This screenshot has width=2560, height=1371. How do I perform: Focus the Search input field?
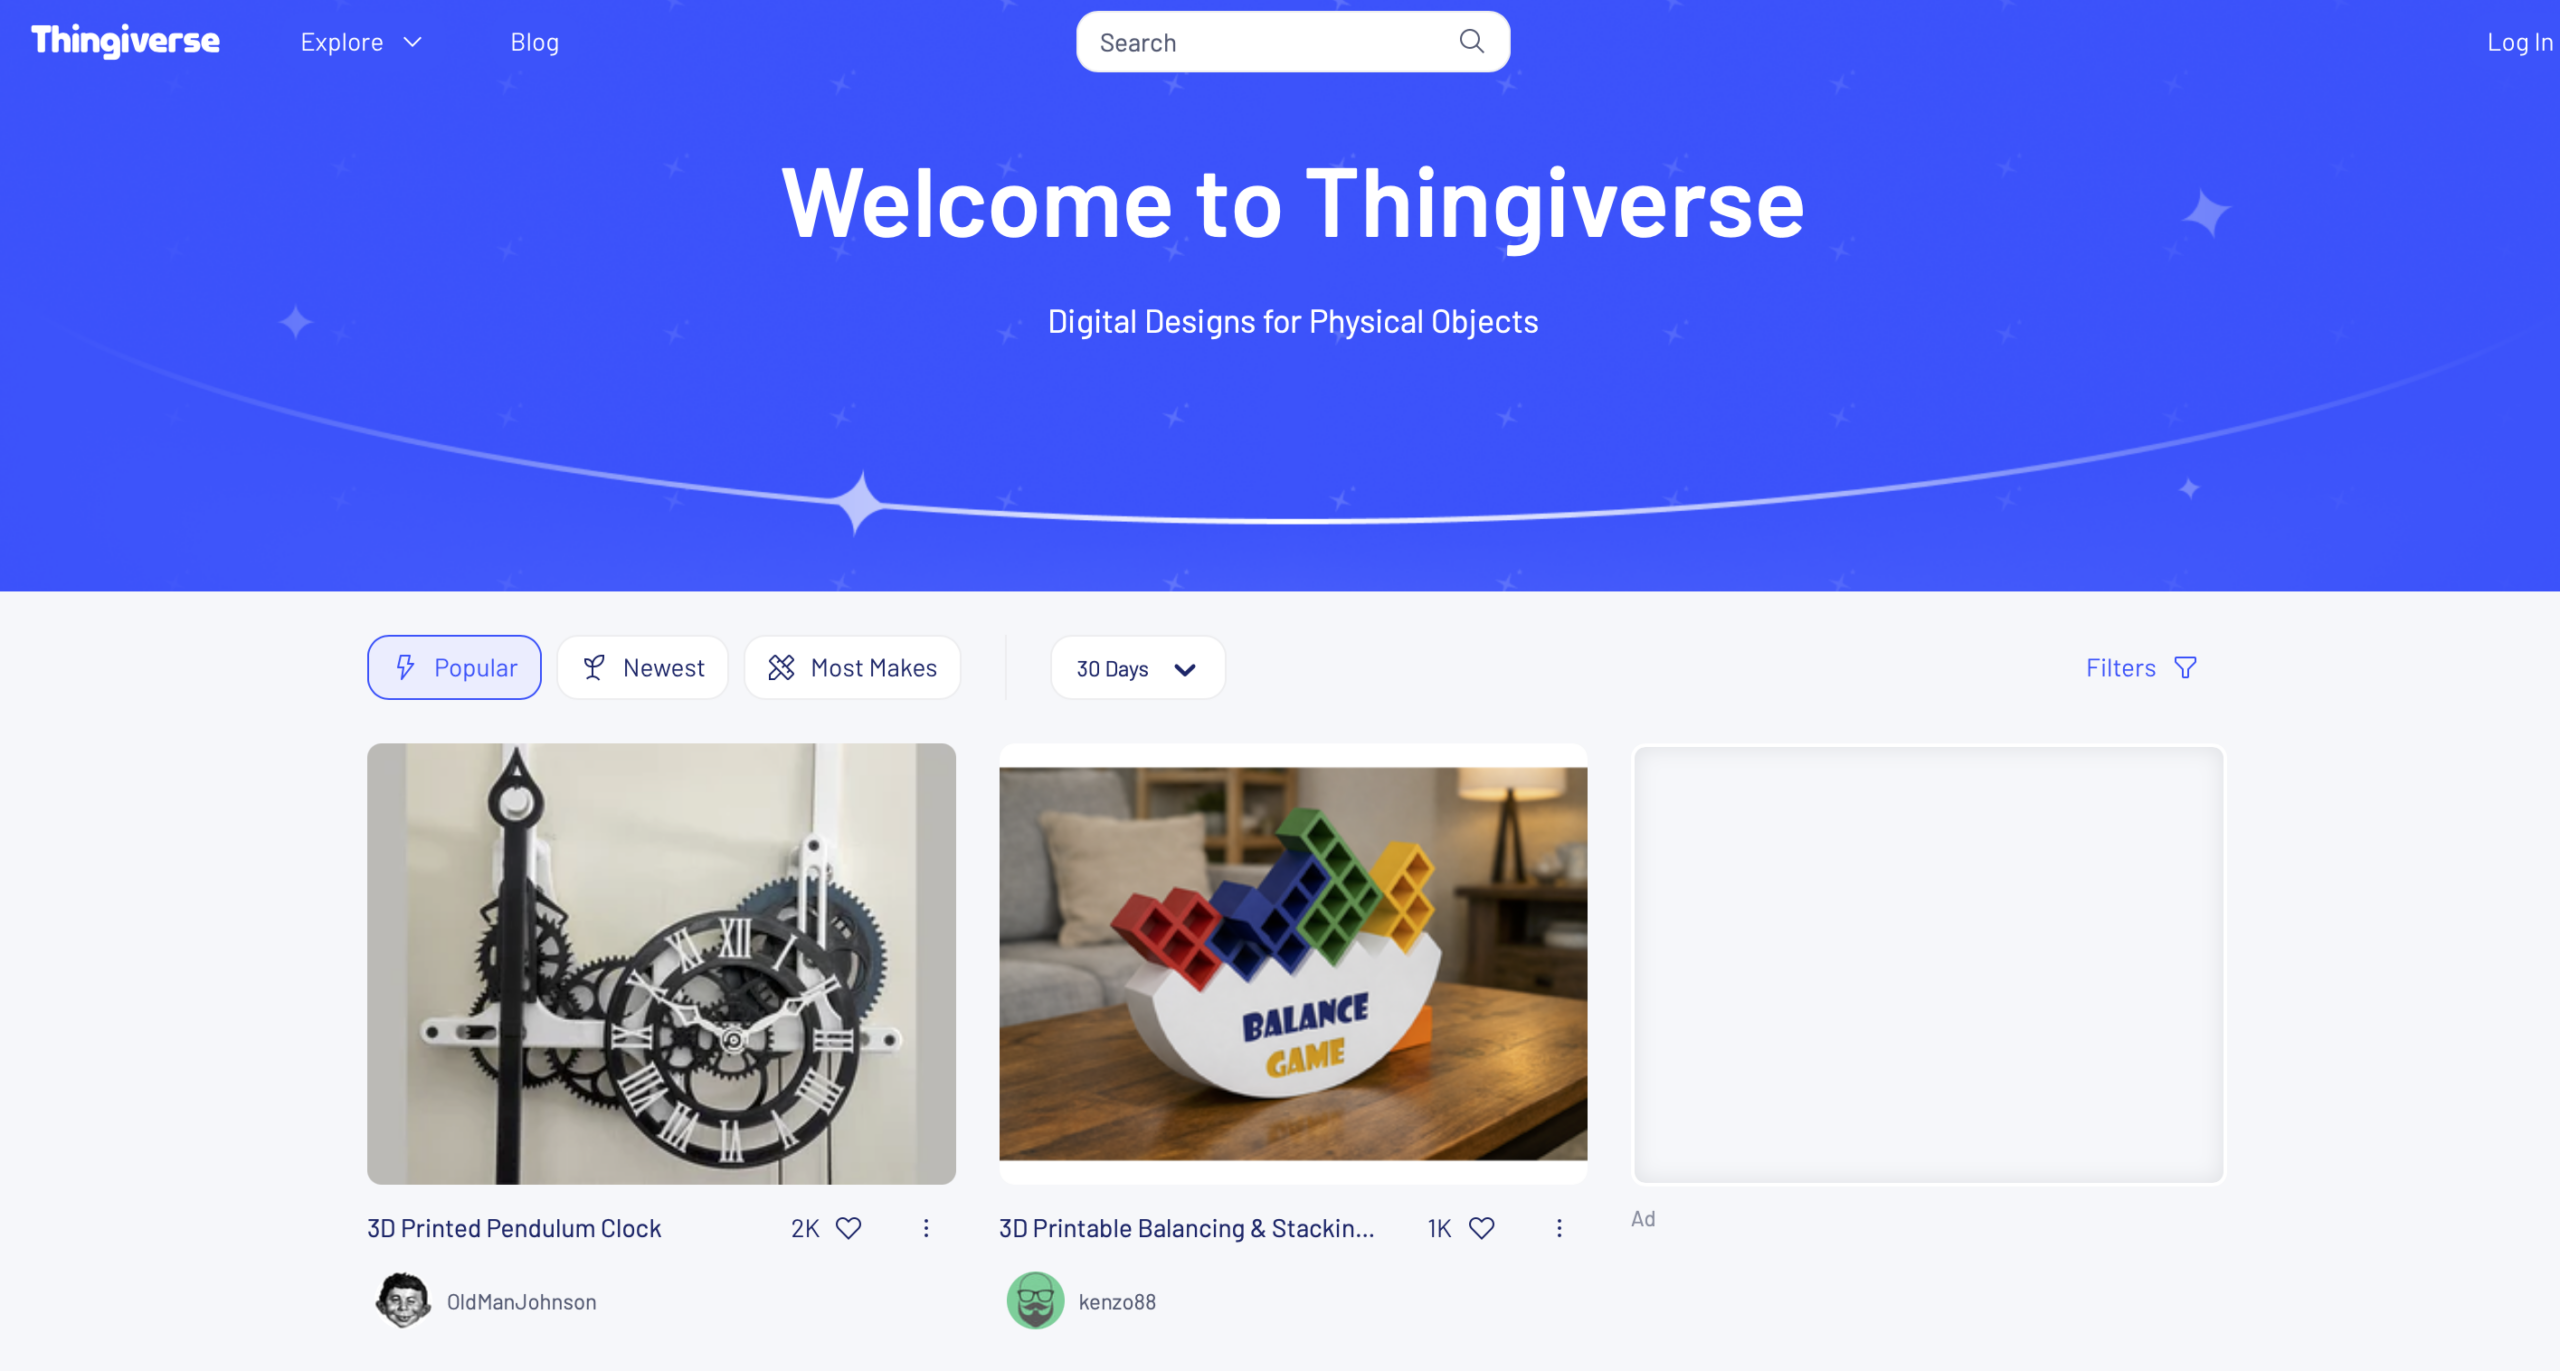pos(1270,42)
